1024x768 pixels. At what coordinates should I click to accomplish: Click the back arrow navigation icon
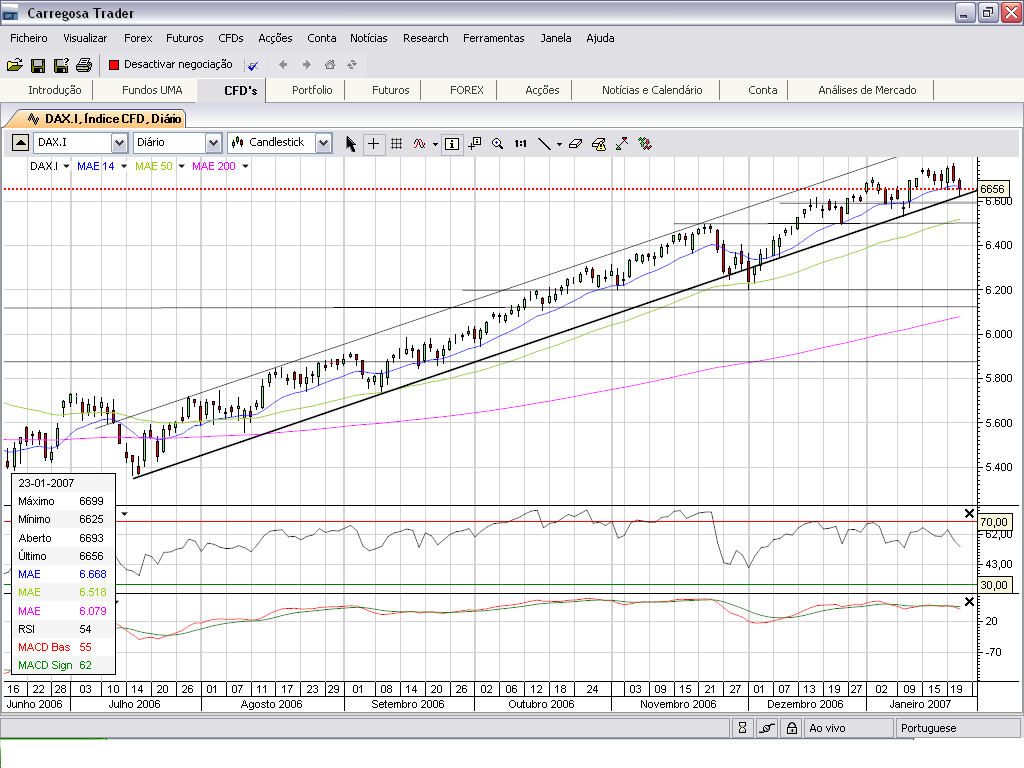(x=283, y=65)
